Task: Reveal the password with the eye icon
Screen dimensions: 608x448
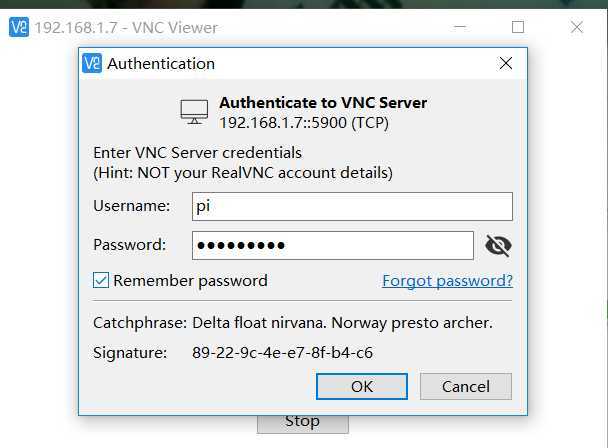Action: (497, 246)
